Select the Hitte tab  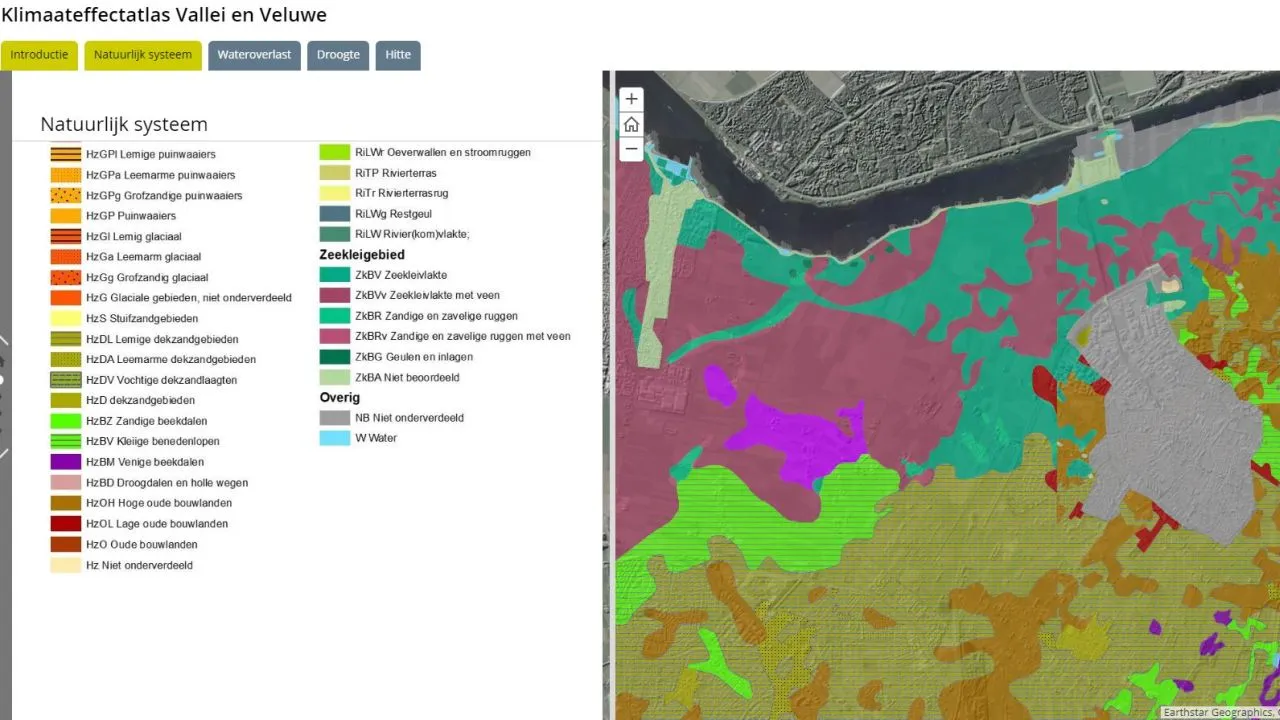click(398, 55)
